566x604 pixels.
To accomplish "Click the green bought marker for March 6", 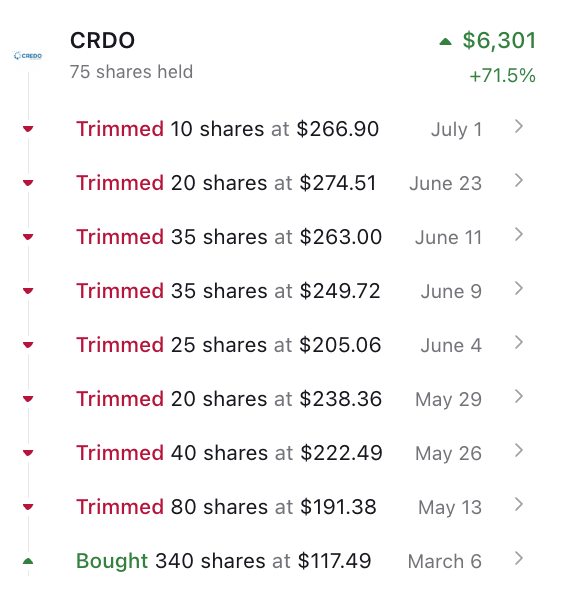I will click(28, 561).
